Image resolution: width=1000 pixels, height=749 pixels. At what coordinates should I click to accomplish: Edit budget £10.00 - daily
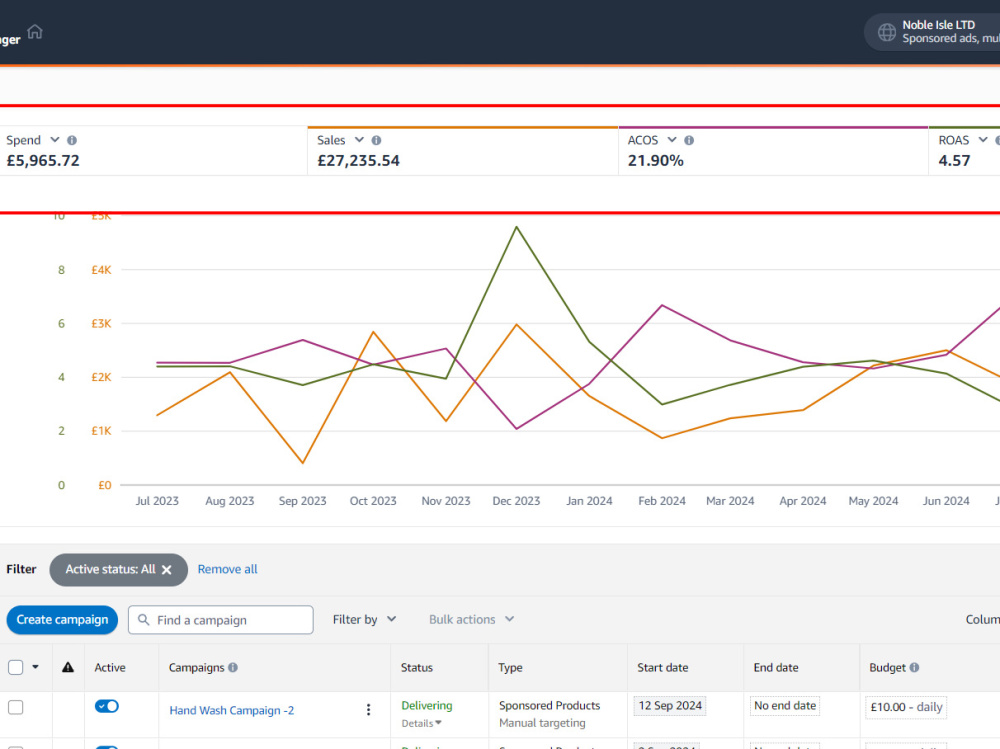(x=906, y=707)
